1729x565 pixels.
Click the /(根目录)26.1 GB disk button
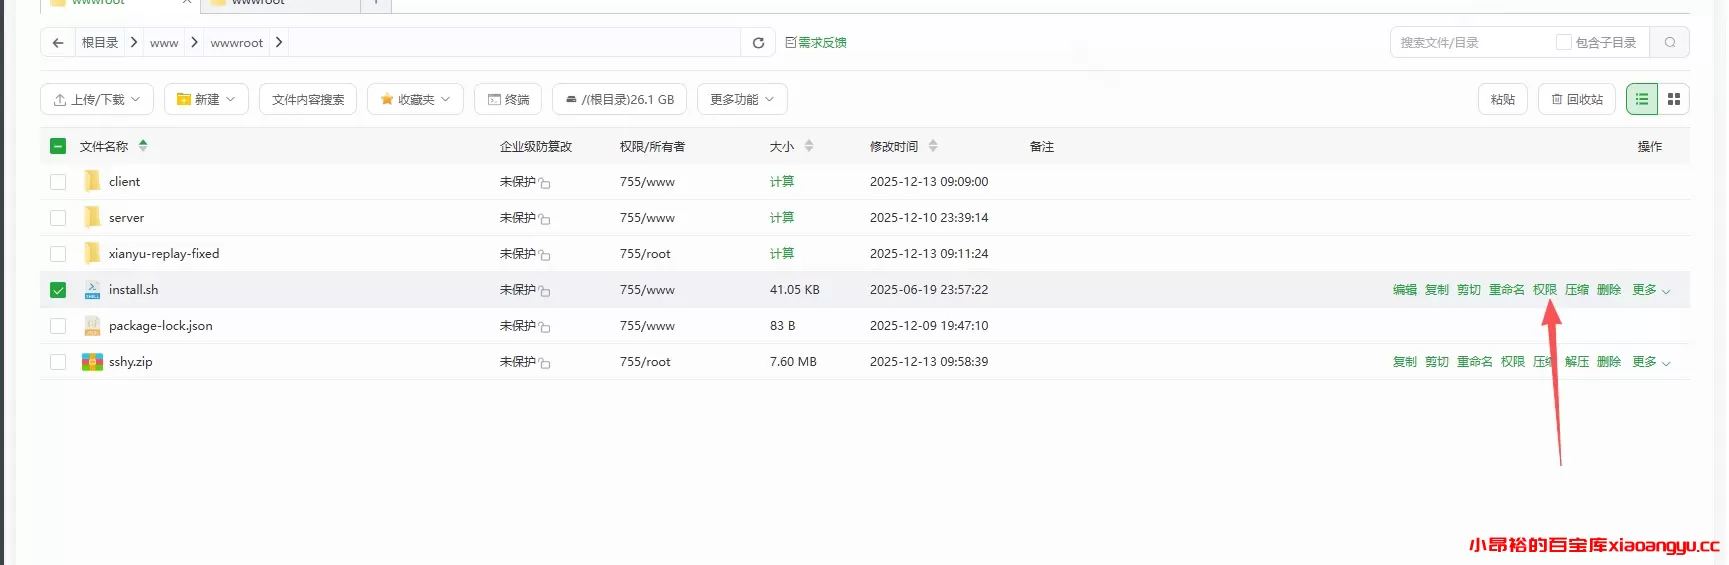point(619,99)
